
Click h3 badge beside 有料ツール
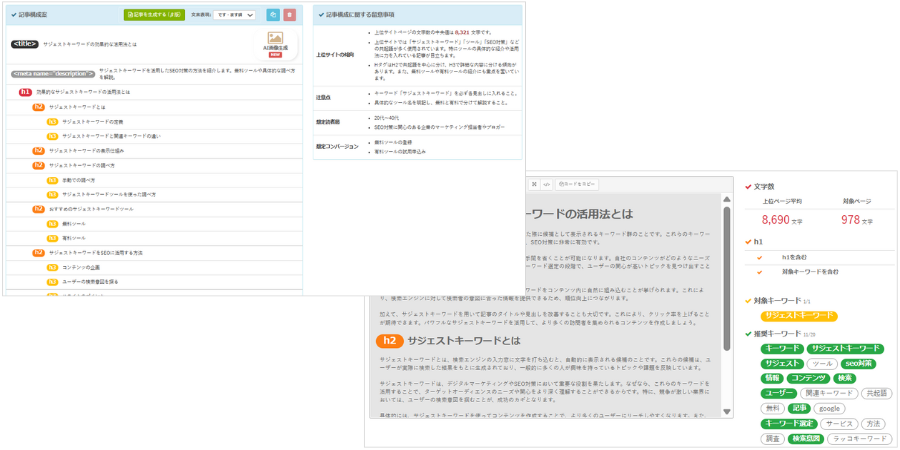[x=52, y=238]
